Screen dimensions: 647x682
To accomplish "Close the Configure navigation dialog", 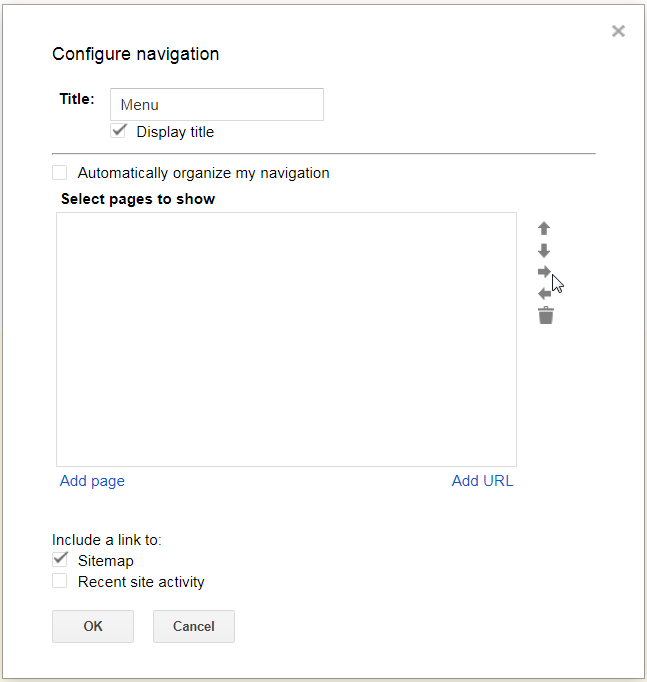I will coord(618,31).
